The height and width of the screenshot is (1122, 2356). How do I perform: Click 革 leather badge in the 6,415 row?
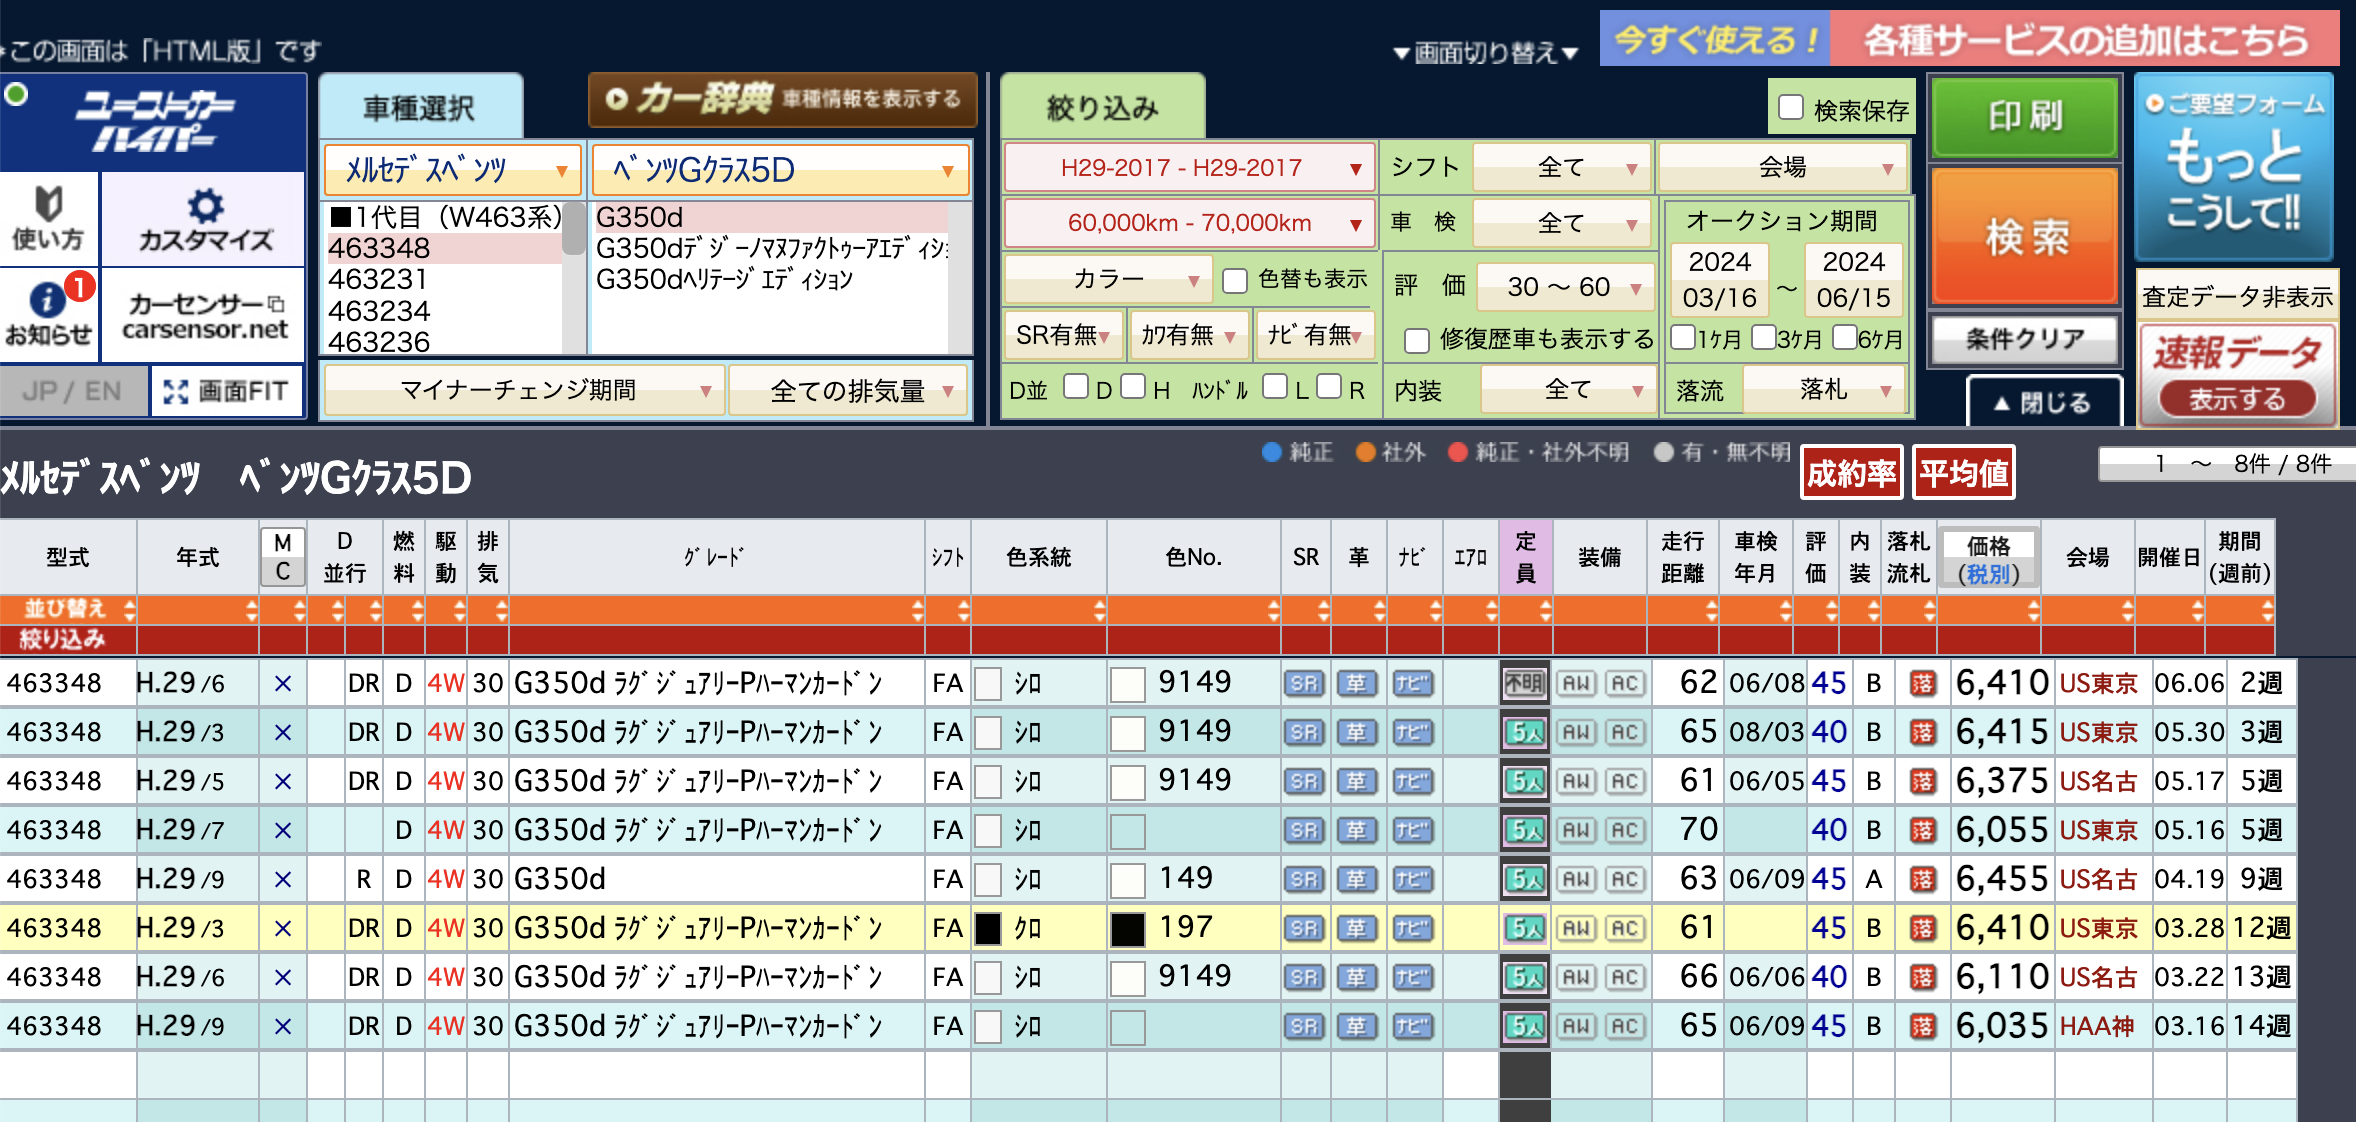[1357, 733]
